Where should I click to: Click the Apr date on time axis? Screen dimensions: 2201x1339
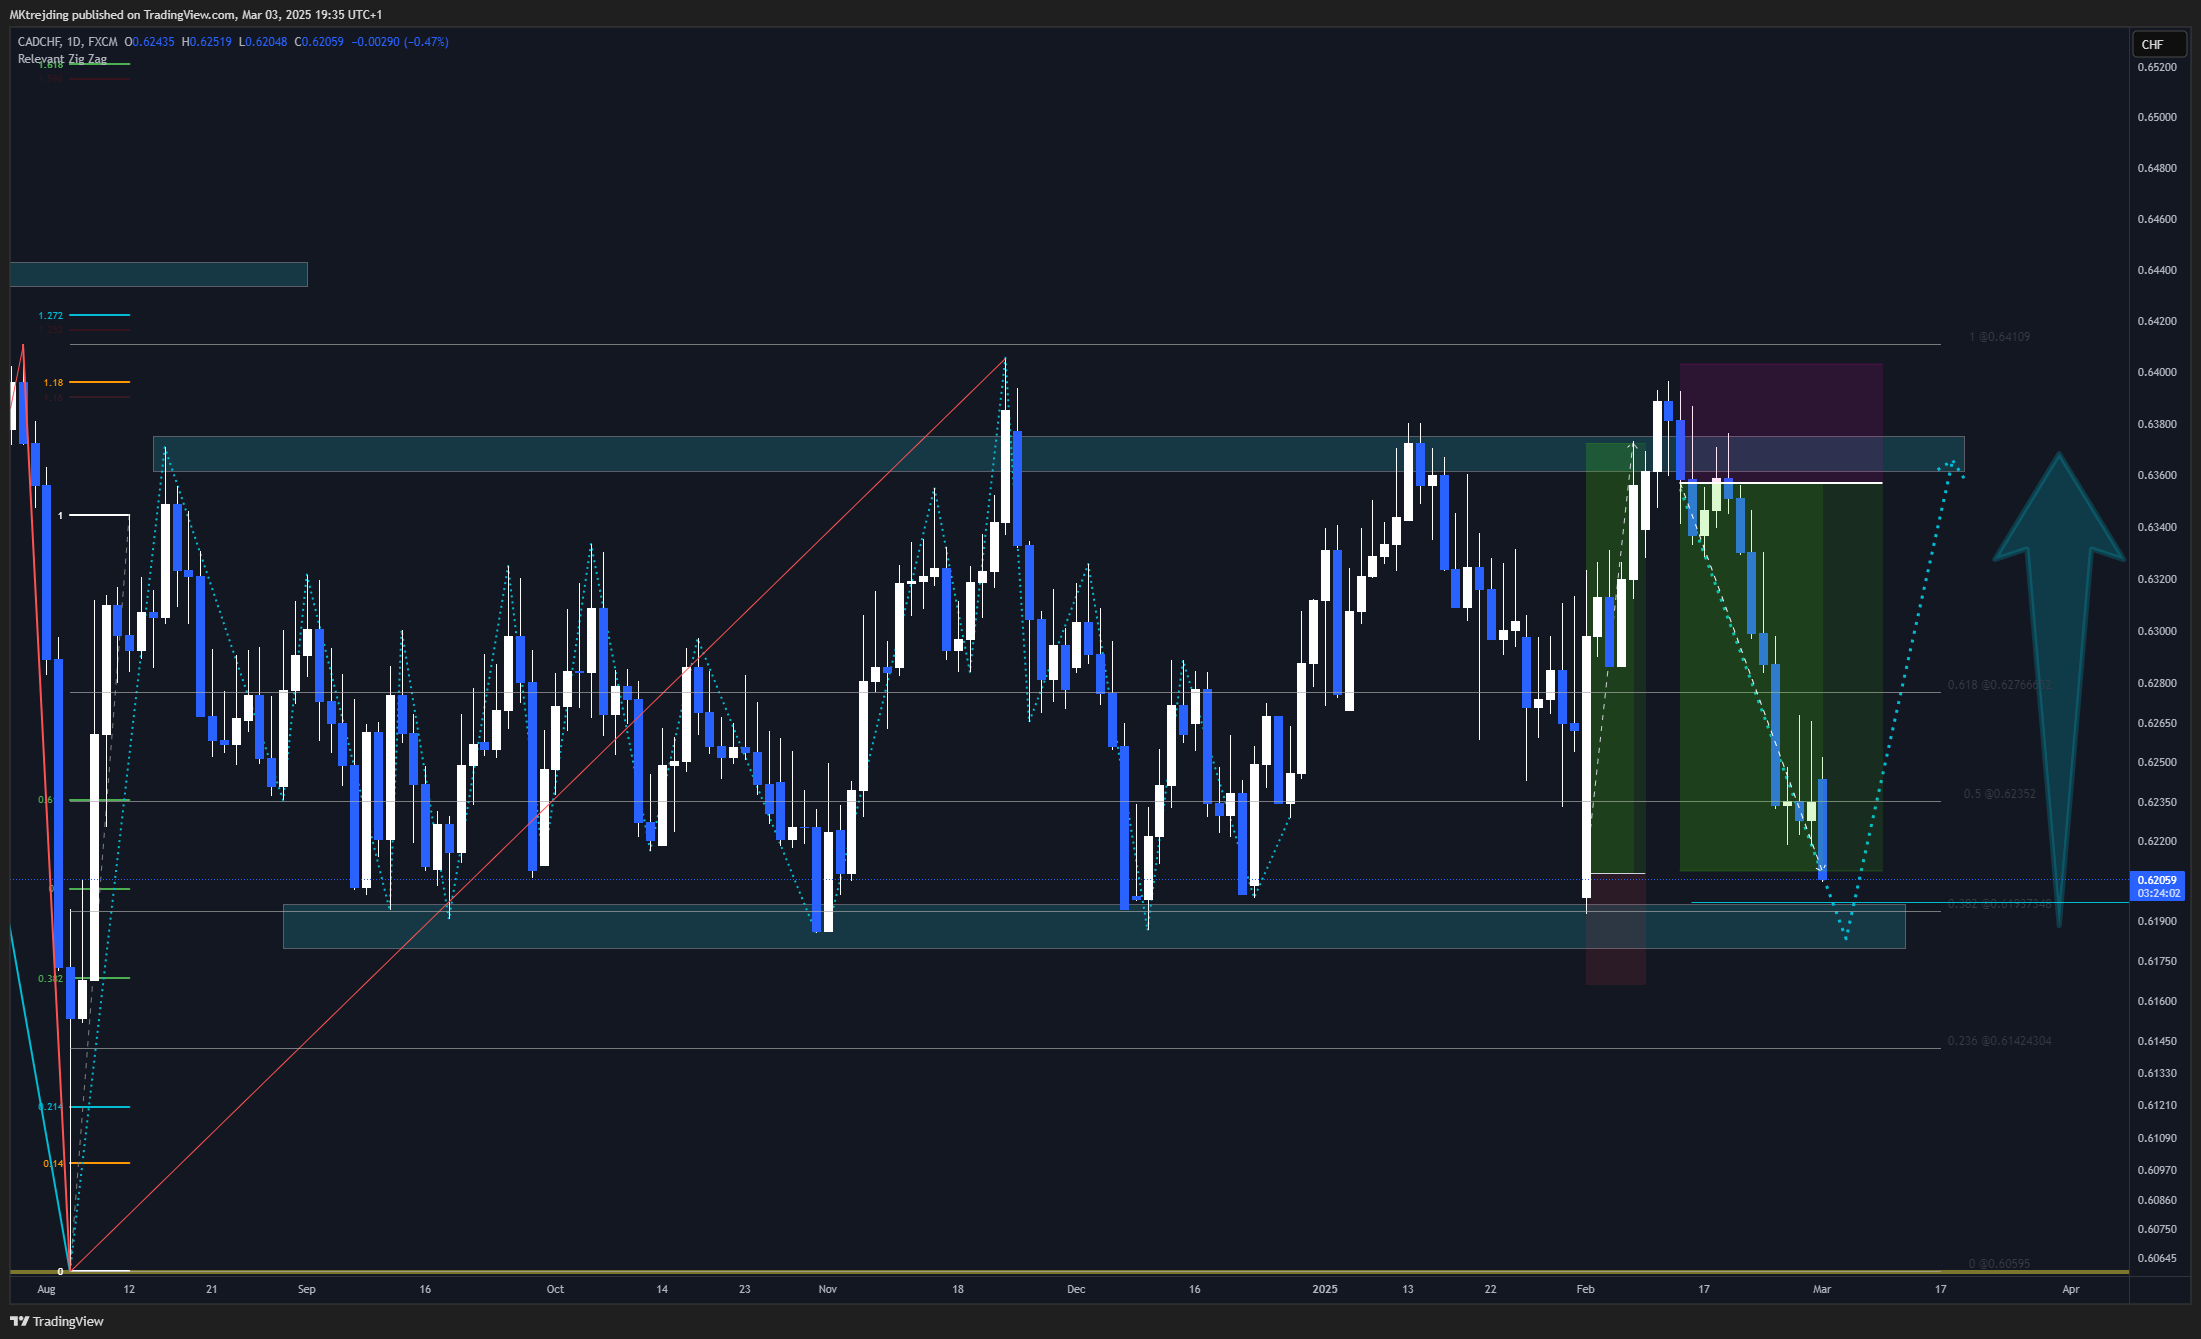[2071, 1289]
